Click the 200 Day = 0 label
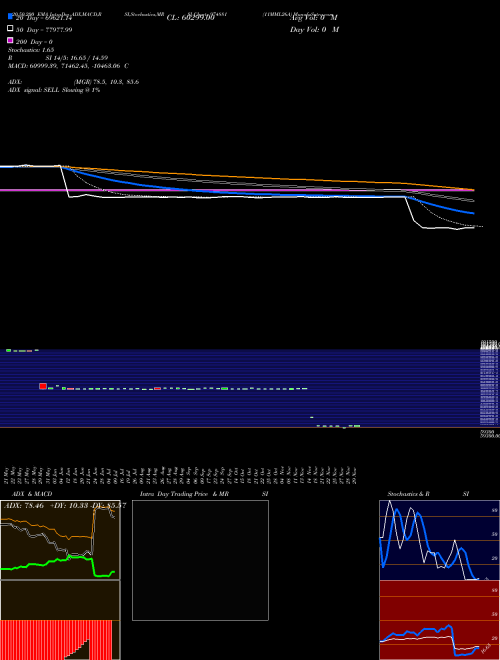 point(34,42)
